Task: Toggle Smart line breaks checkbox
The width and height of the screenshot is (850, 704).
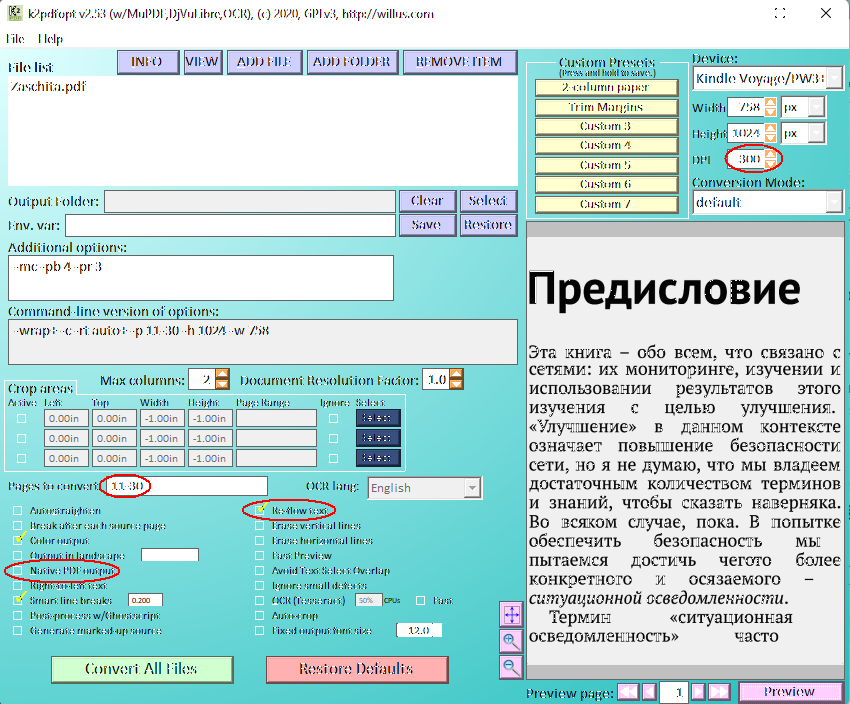Action: [x=18, y=600]
